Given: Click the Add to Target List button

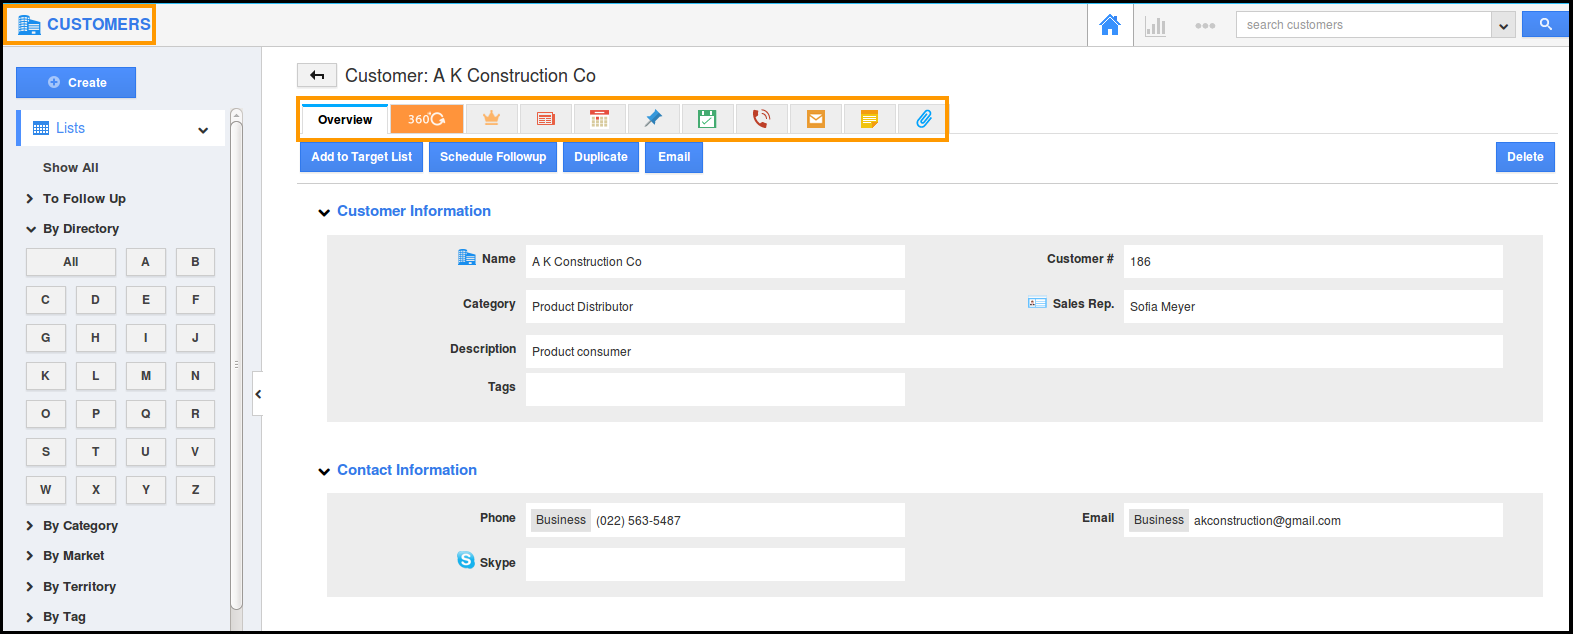Looking at the screenshot, I should pyautogui.click(x=361, y=157).
